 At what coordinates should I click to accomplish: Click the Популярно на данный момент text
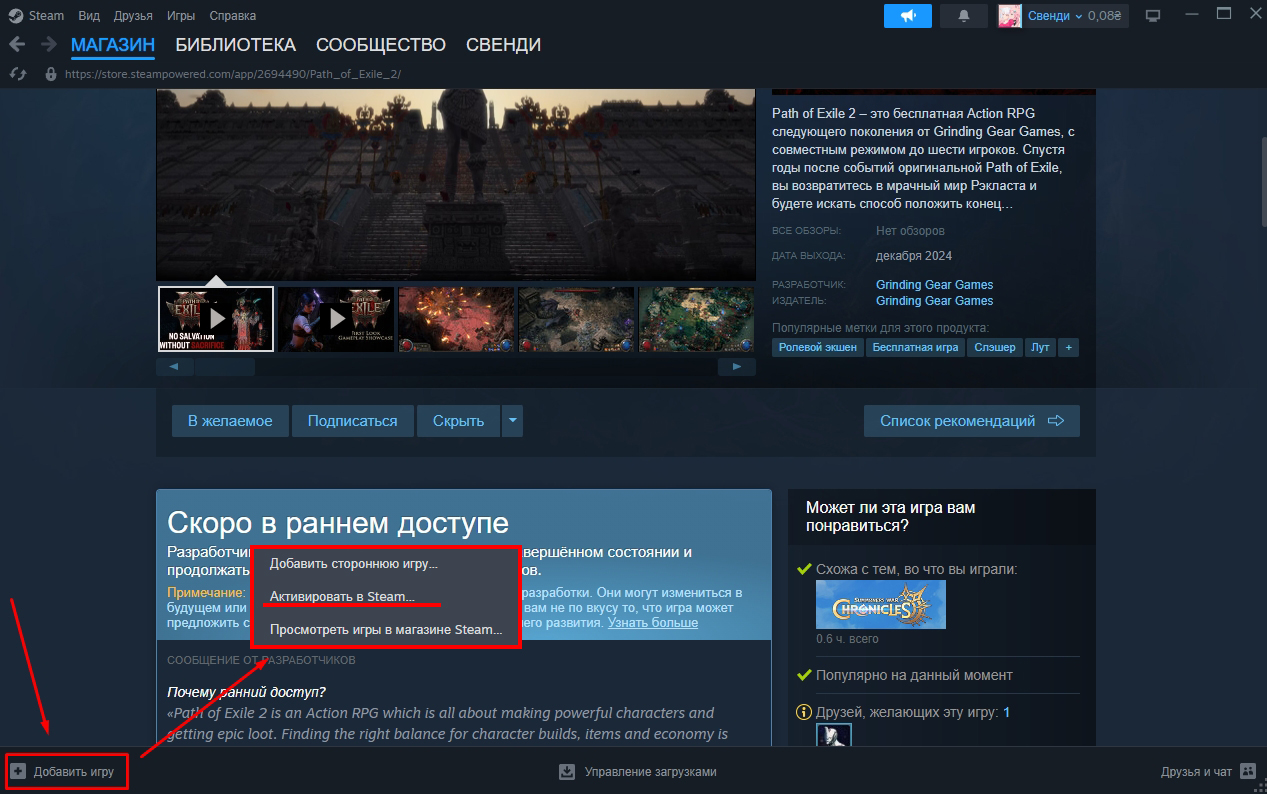(x=914, y=675)
